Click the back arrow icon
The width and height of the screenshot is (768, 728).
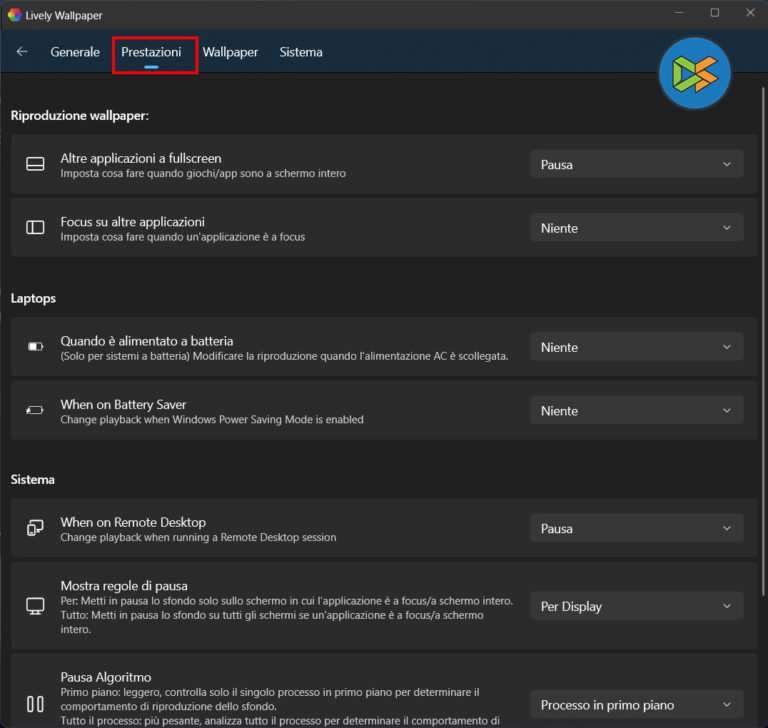[x=22, y=52]
